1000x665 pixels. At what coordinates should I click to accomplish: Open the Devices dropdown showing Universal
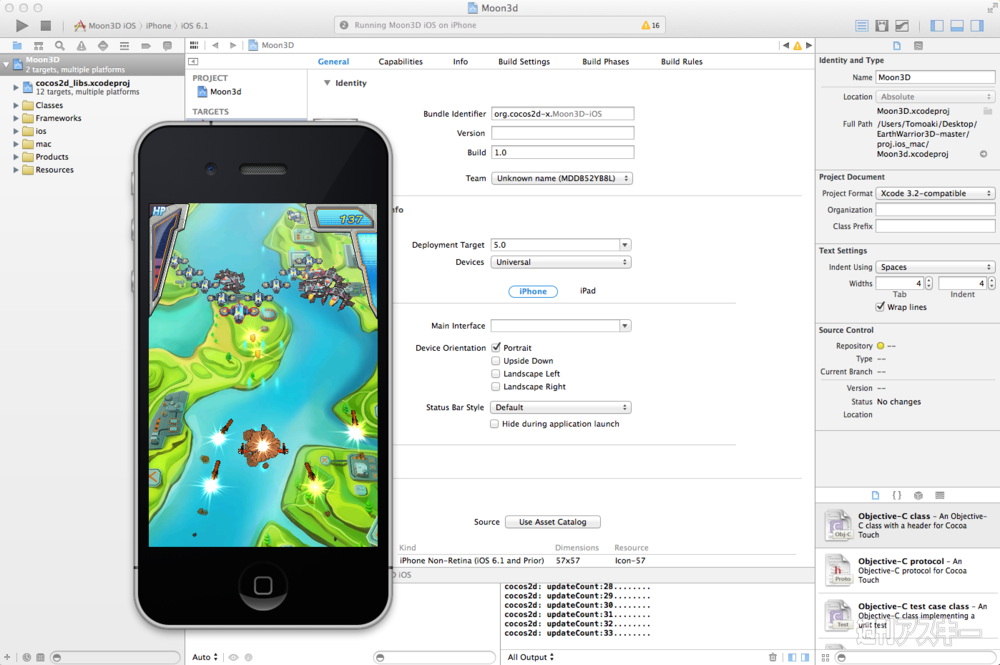(x=561, y=262)
